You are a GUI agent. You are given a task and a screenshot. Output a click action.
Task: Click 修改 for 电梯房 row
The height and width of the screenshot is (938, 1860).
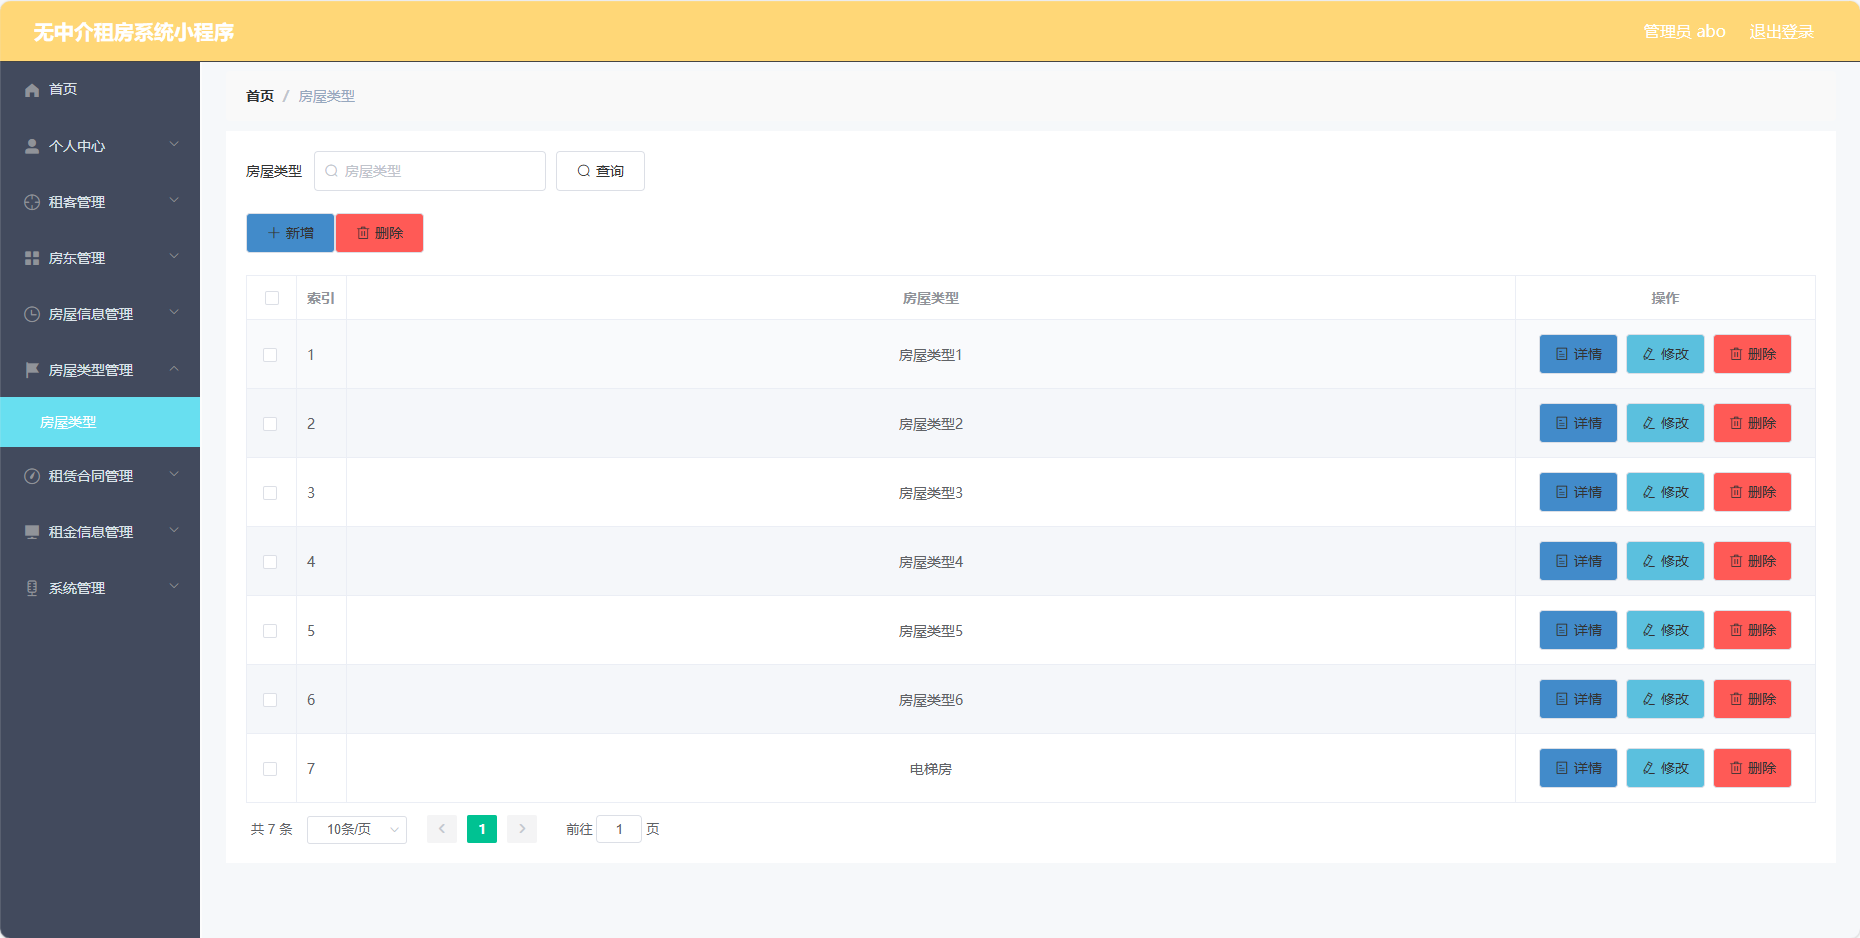point(1665,768)
